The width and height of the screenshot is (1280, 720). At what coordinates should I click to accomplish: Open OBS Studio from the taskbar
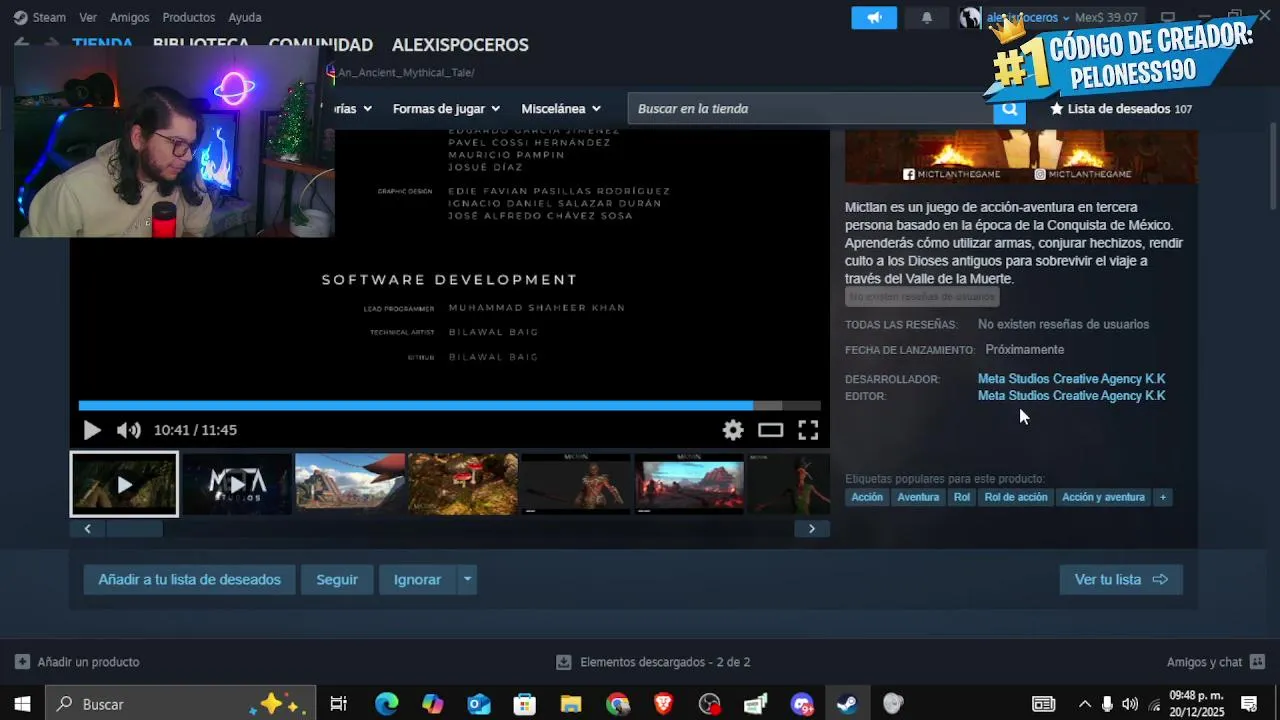tap(710, 704)
